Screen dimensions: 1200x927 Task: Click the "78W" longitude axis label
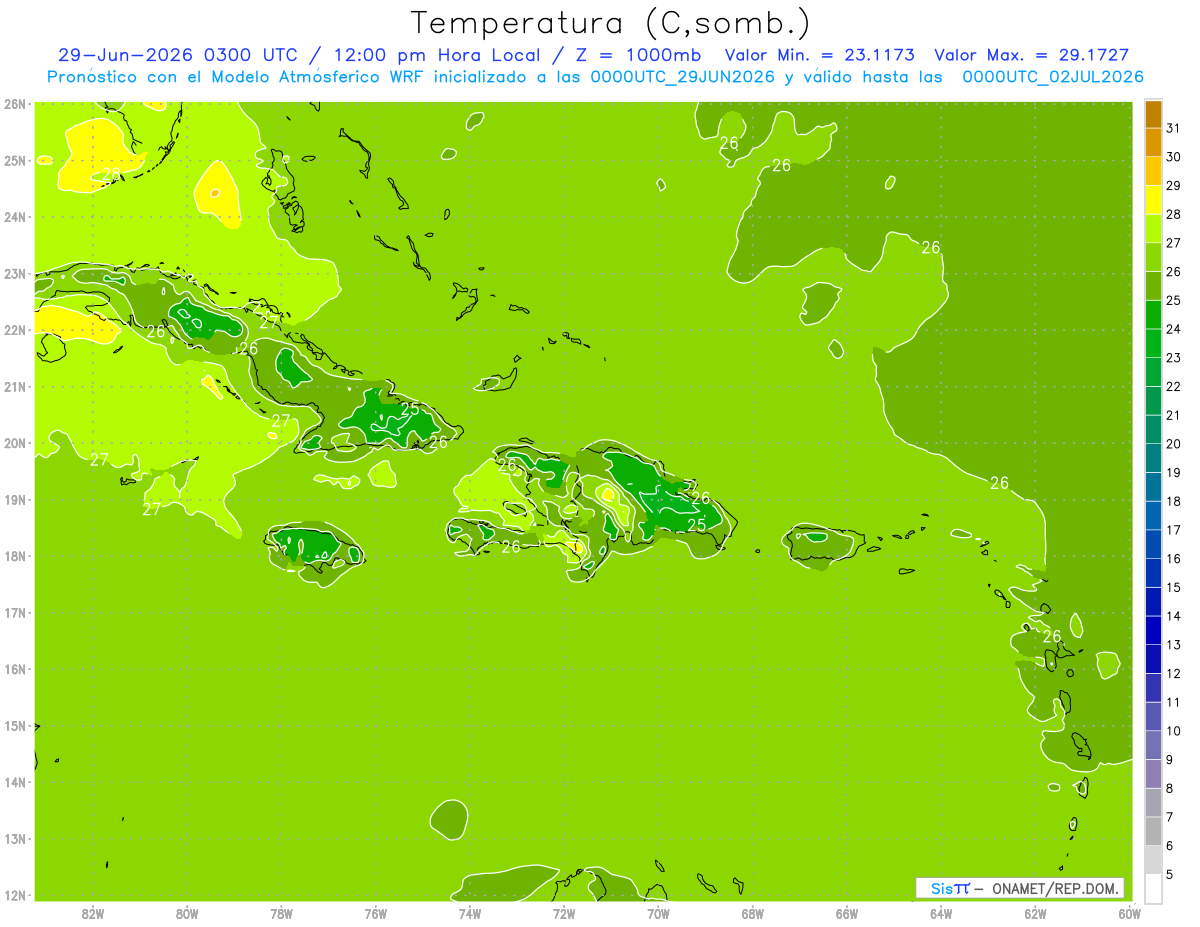[x=281, y=913]
